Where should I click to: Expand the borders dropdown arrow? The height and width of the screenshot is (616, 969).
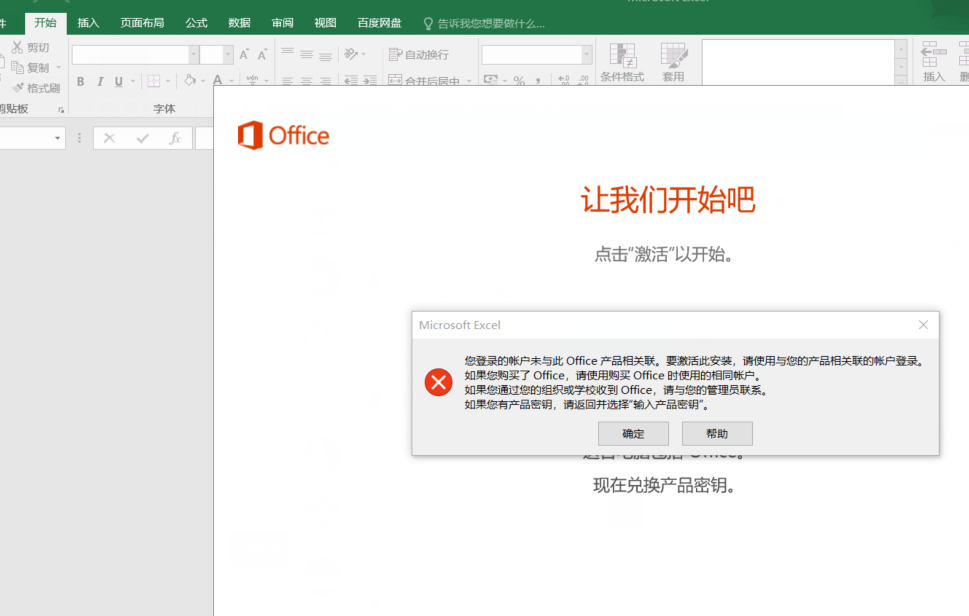click(168, 81)
